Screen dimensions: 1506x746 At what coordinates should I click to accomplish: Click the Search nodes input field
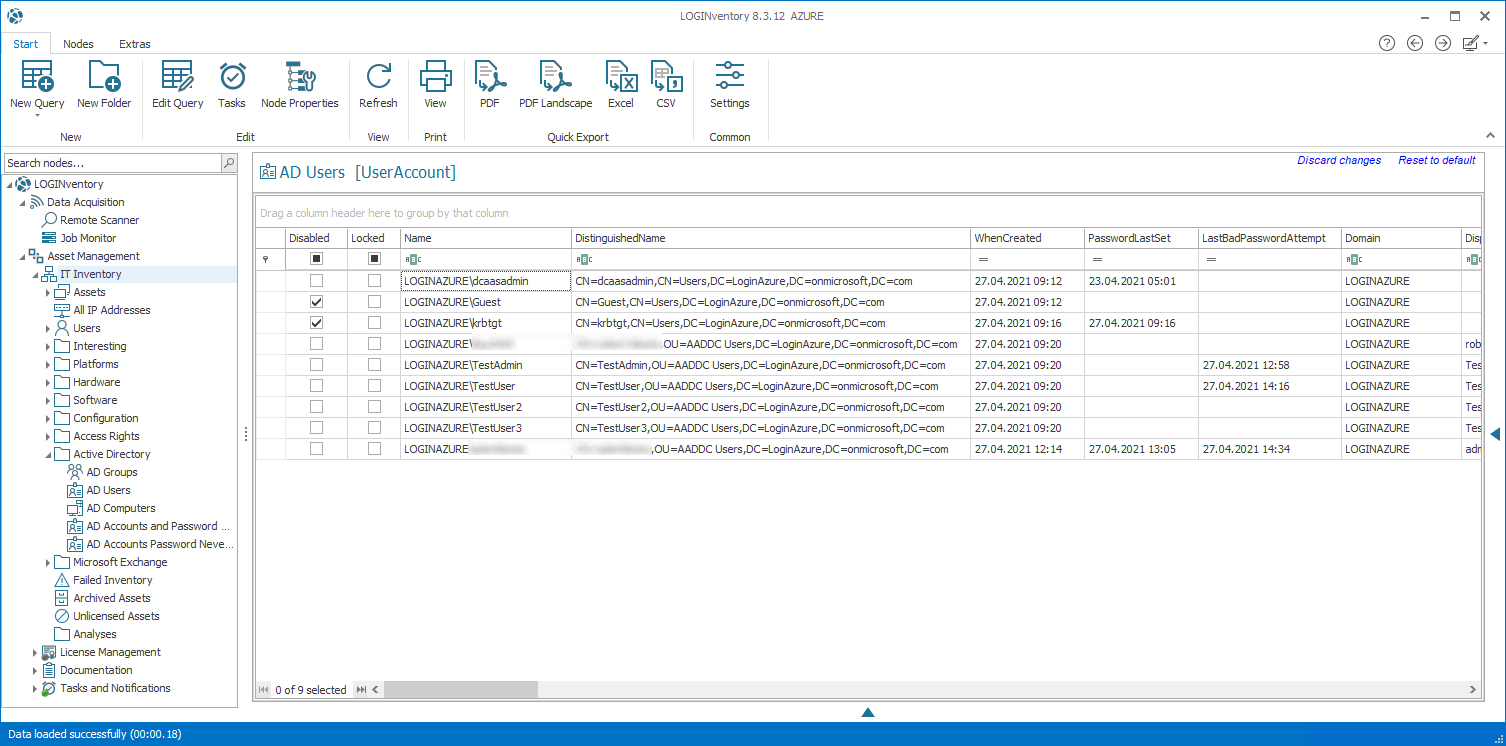tap(112, 163)
